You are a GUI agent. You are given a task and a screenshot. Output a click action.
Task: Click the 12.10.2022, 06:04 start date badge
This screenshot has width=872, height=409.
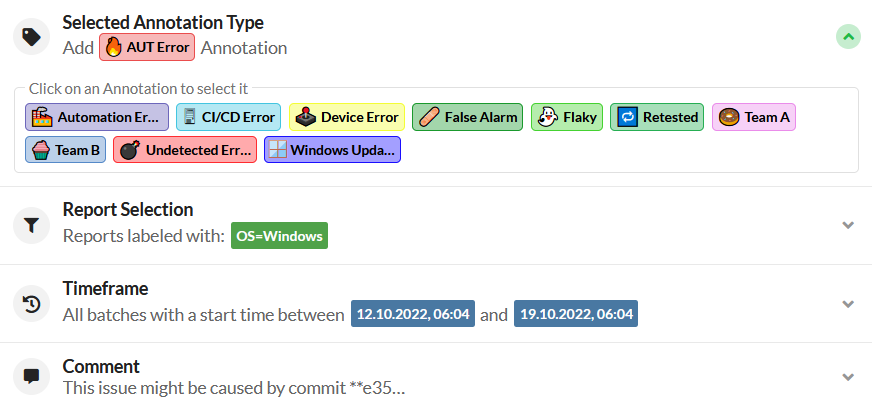[412, 314]
